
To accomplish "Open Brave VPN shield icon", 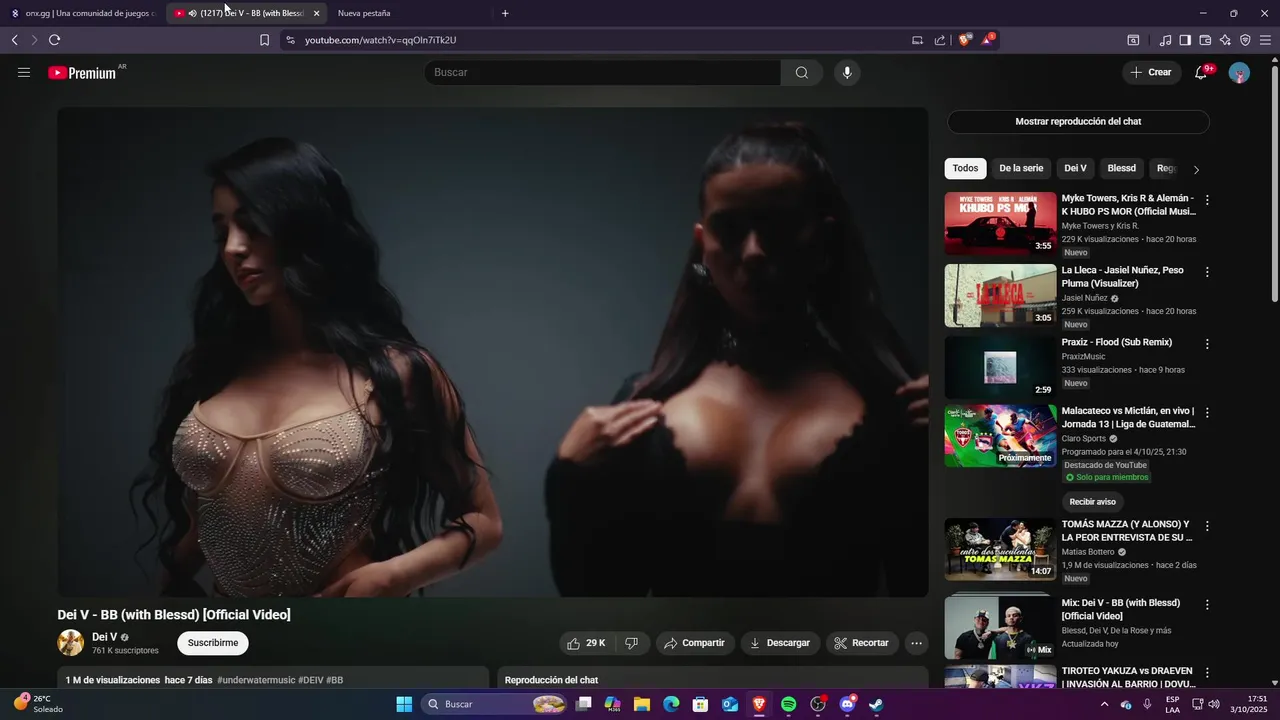I will click(x=1245, y=40).
